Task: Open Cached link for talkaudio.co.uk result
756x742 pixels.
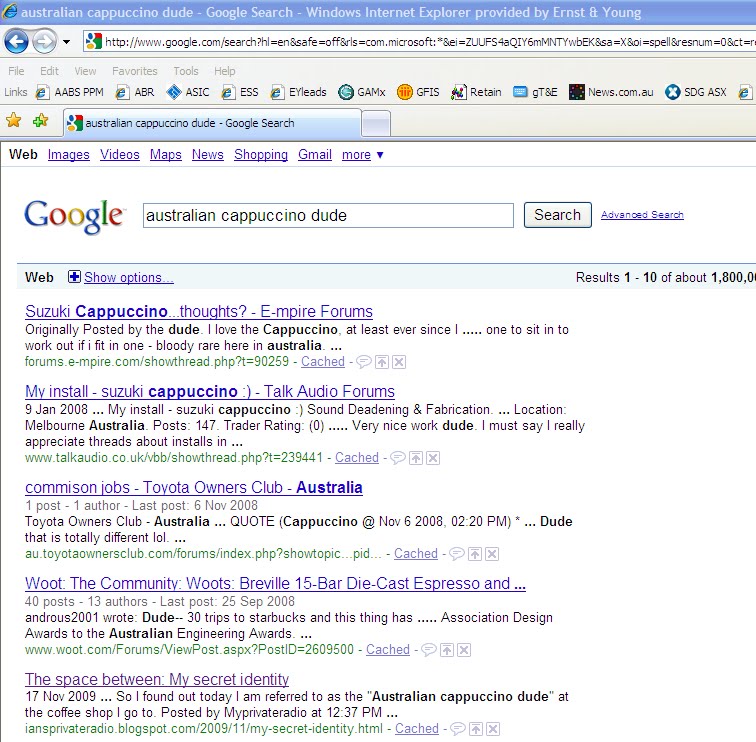Action: (357, 458)
